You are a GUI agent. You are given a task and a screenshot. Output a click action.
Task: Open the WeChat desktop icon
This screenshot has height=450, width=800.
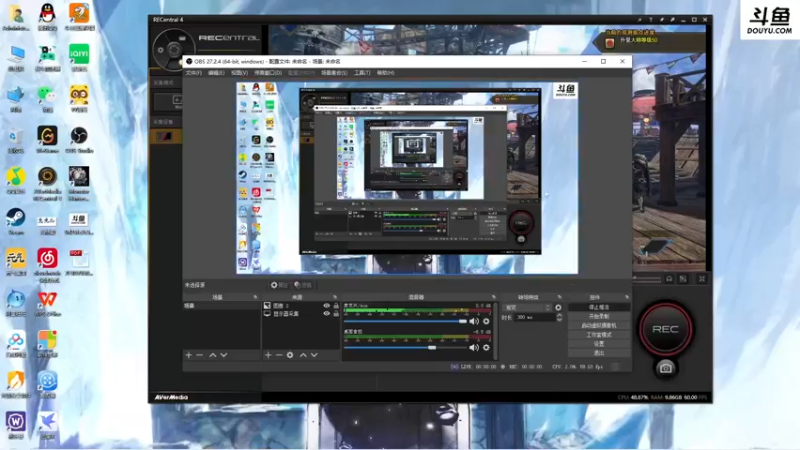(47, 98)
